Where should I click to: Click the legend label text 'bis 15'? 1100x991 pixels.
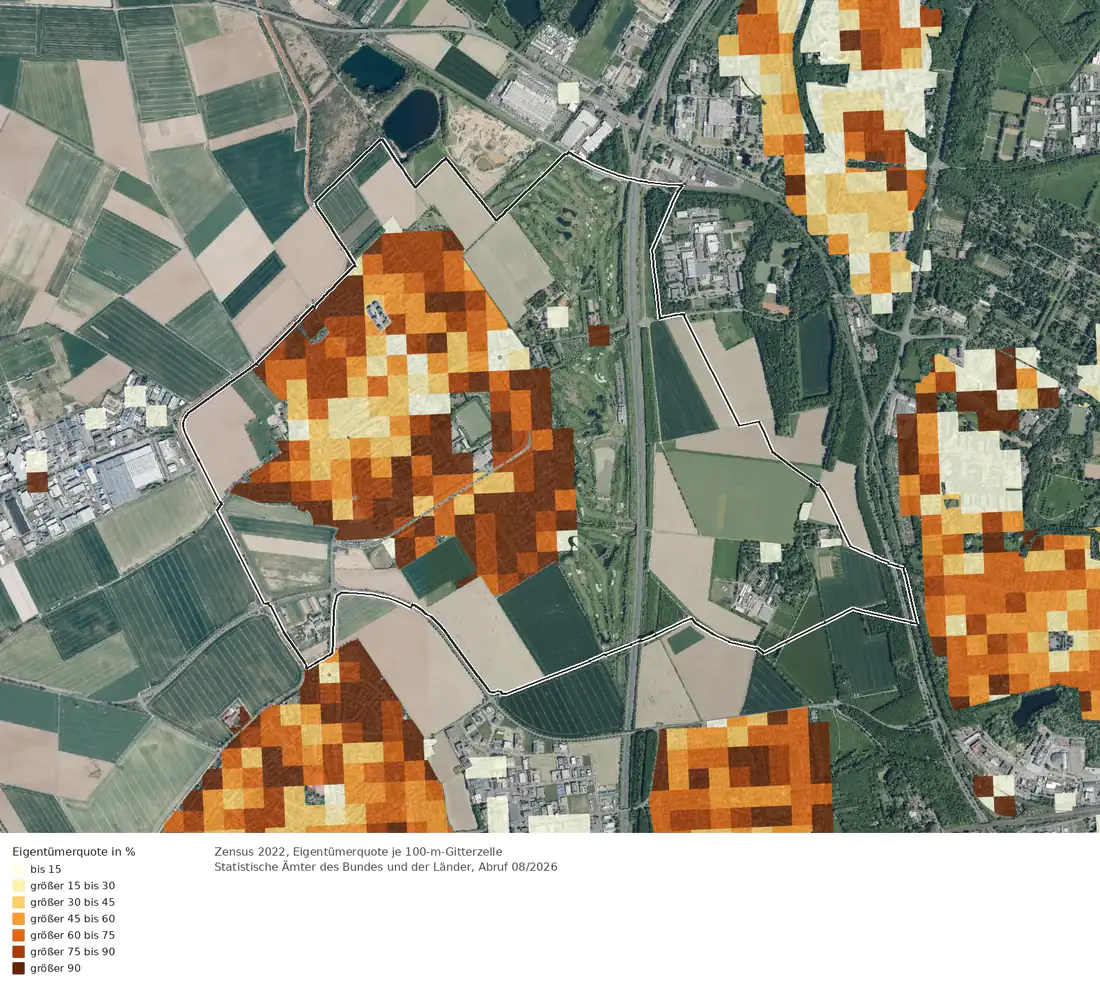[46, 869]
